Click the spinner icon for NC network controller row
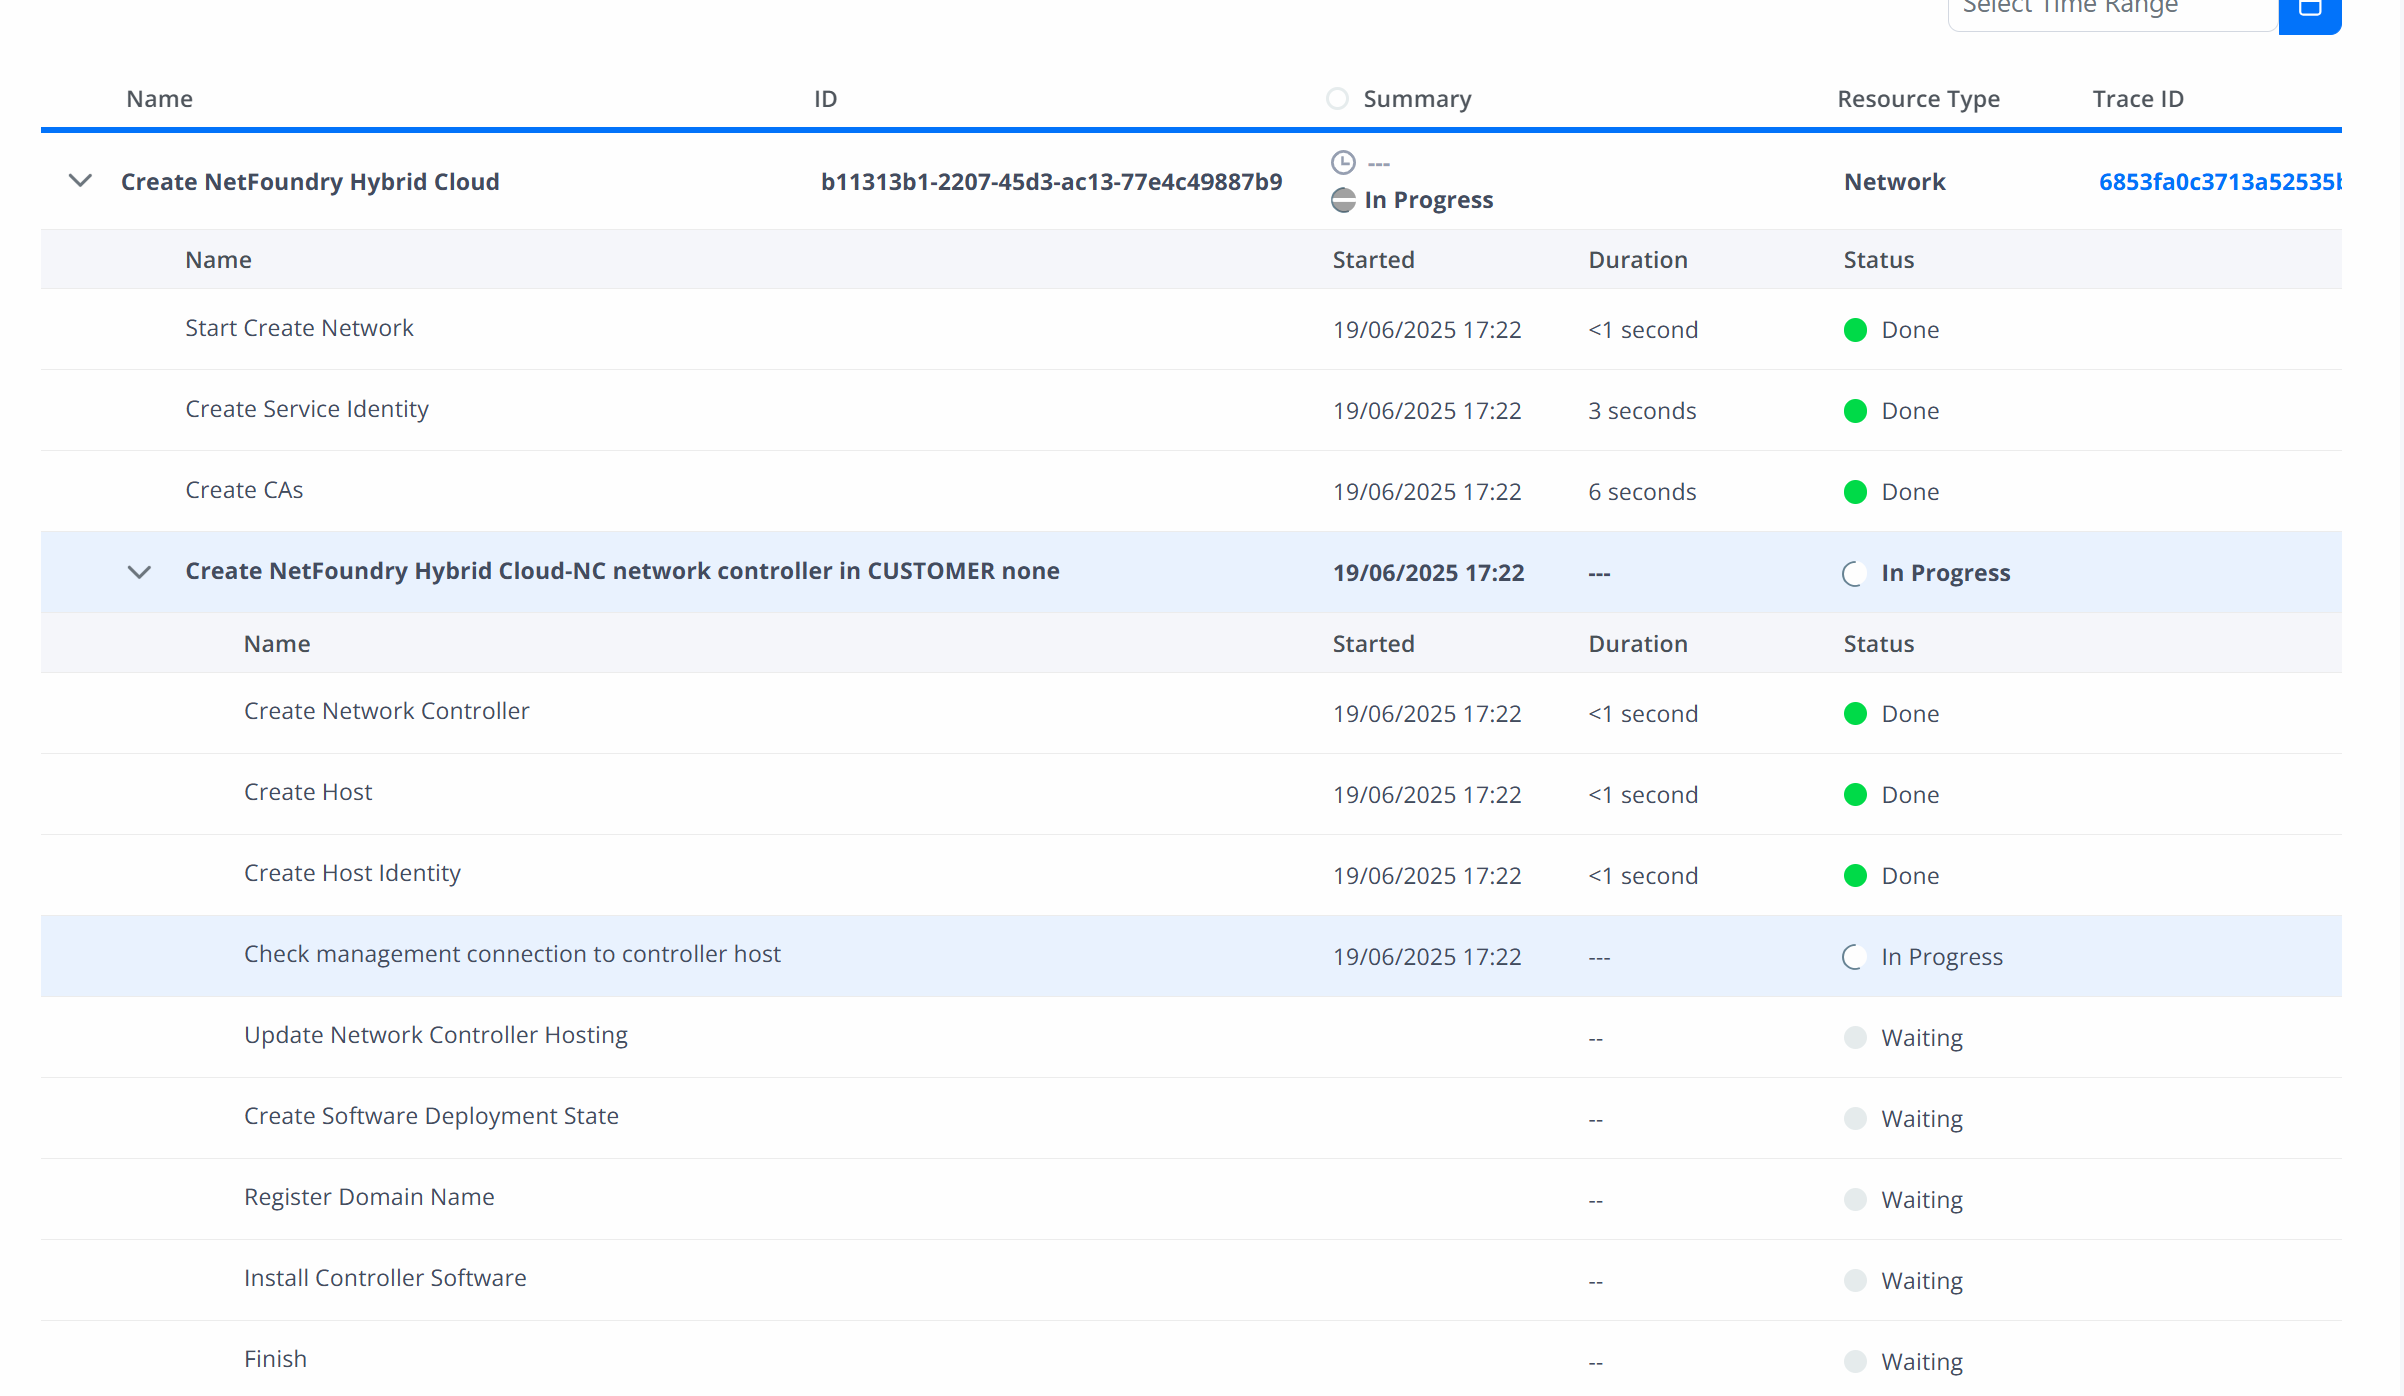Screen dimensions: 2404x1396 click(x=1854, y=573)
